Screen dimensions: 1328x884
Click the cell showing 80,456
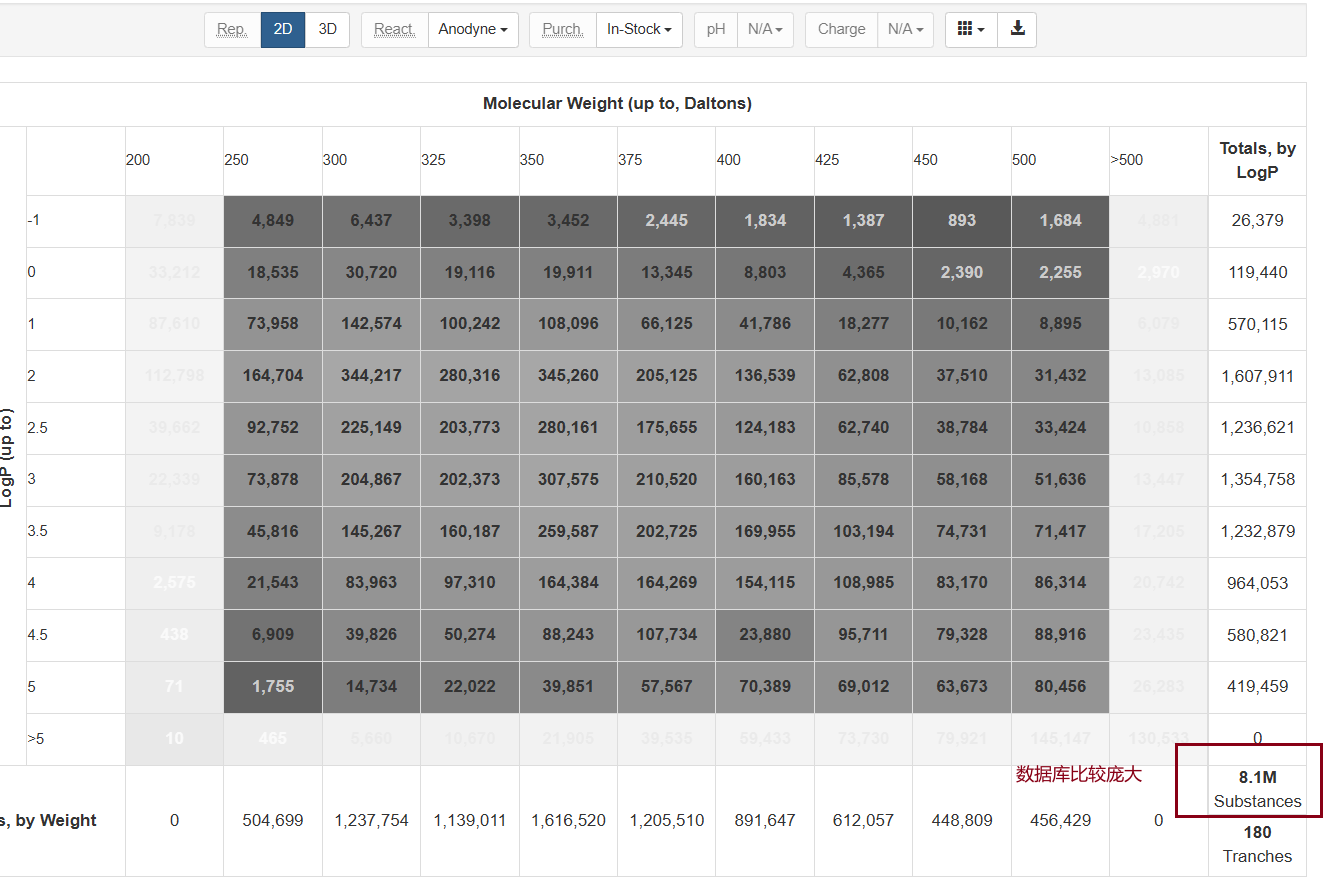tap(1060, 687)
